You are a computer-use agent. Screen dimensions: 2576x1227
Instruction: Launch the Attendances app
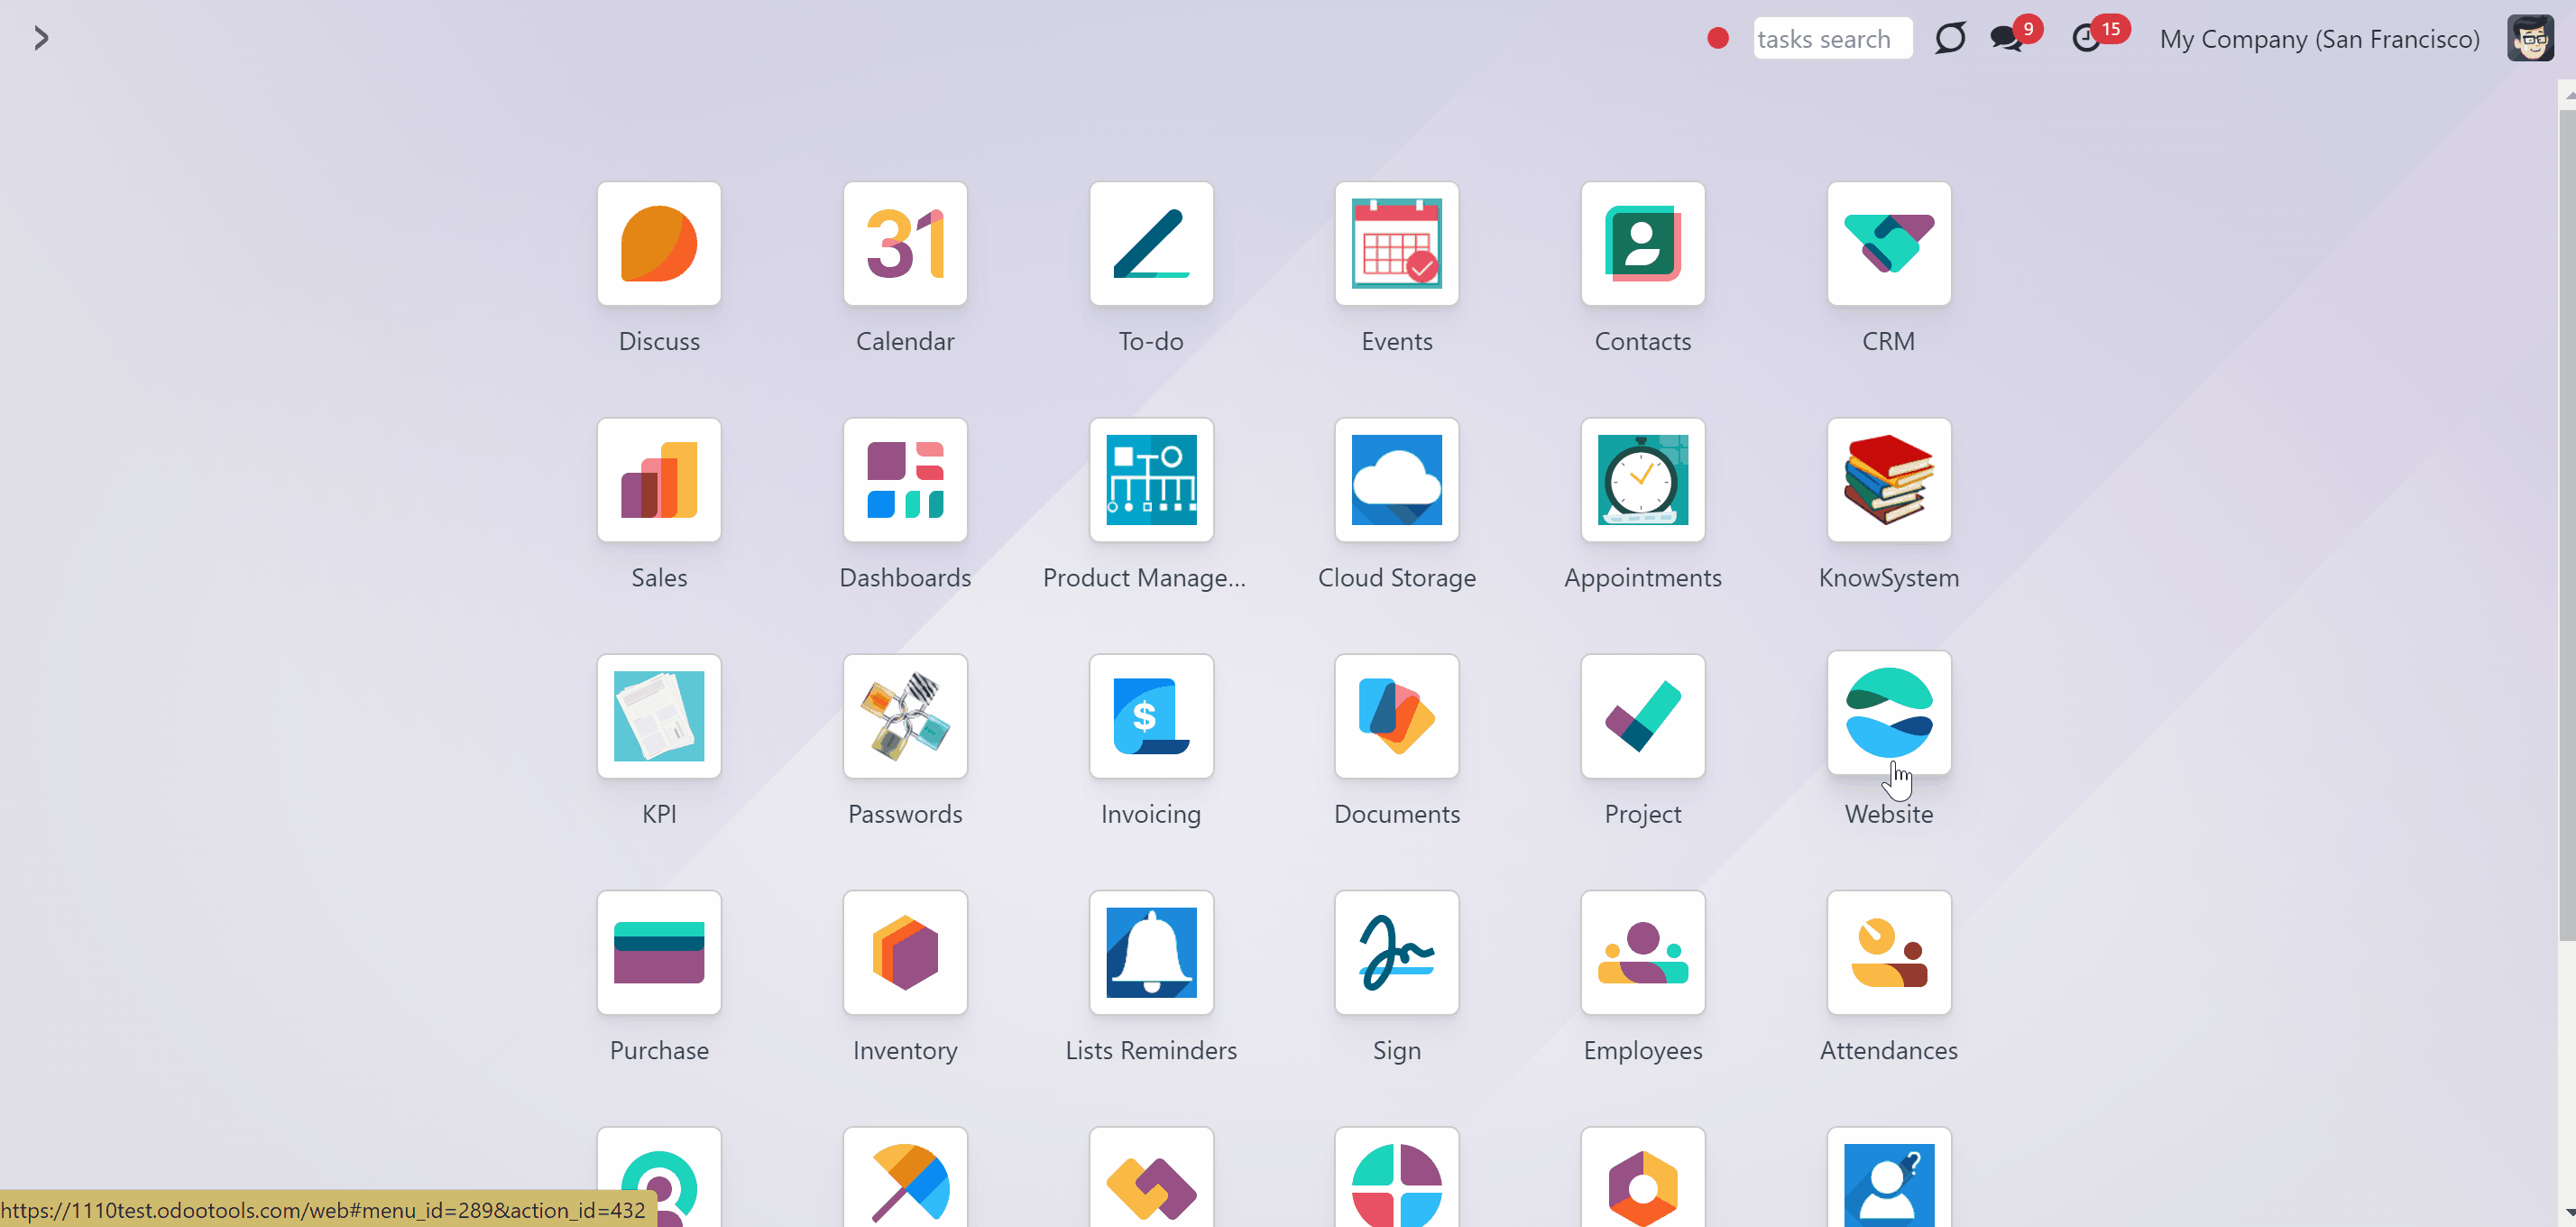[x=1889, y=952]
